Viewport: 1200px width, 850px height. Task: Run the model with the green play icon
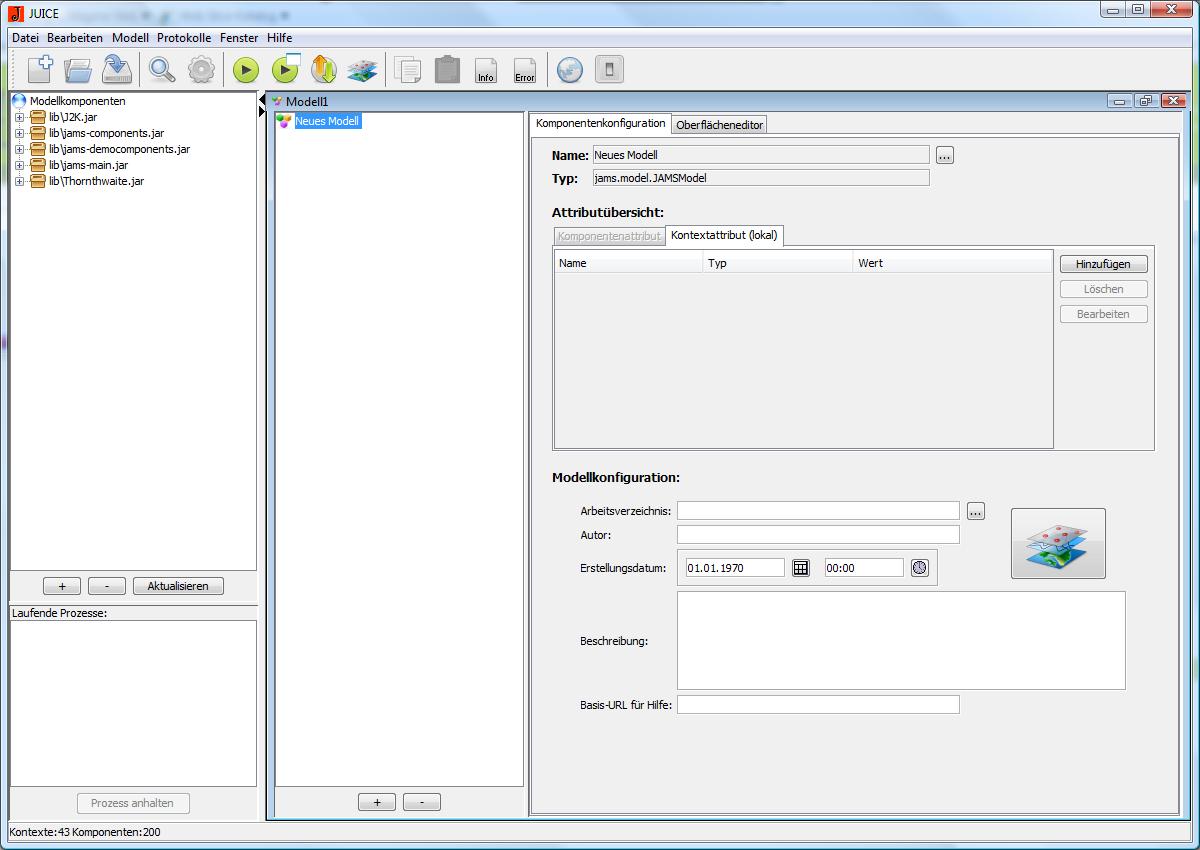[x=246, y=70]
